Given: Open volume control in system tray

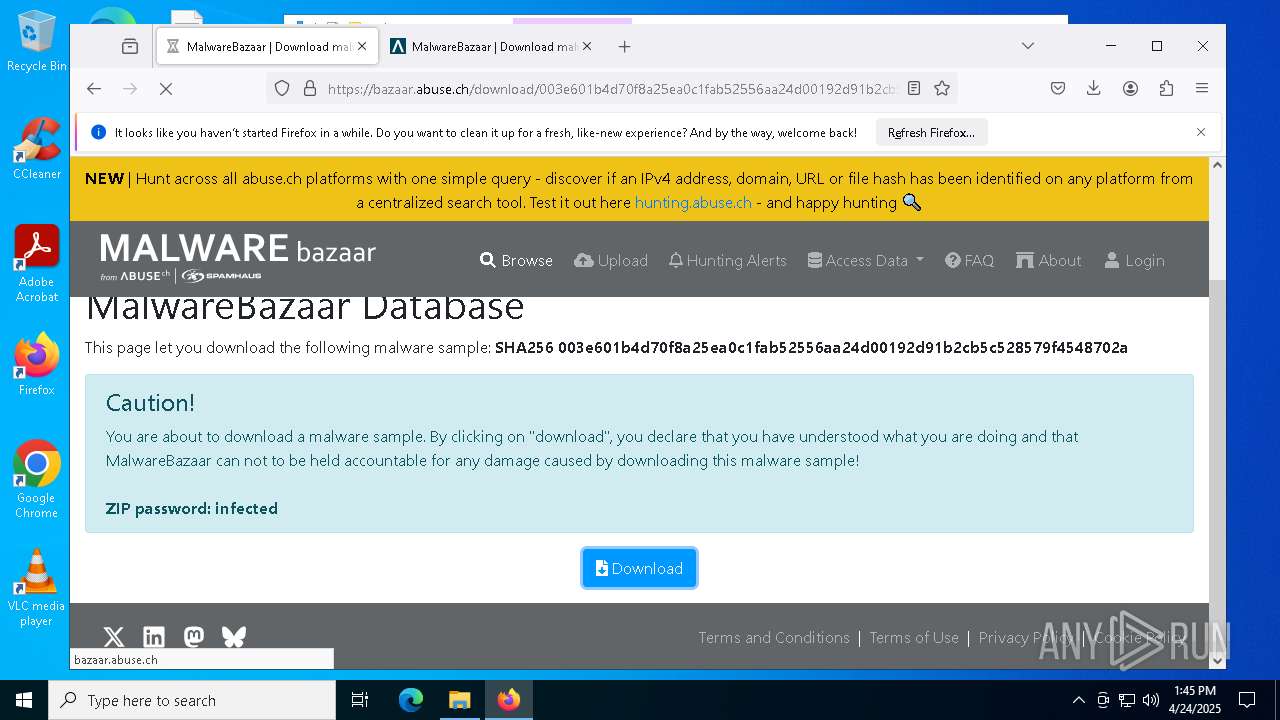Looking at the screenshot, I should click(1151, 700).
